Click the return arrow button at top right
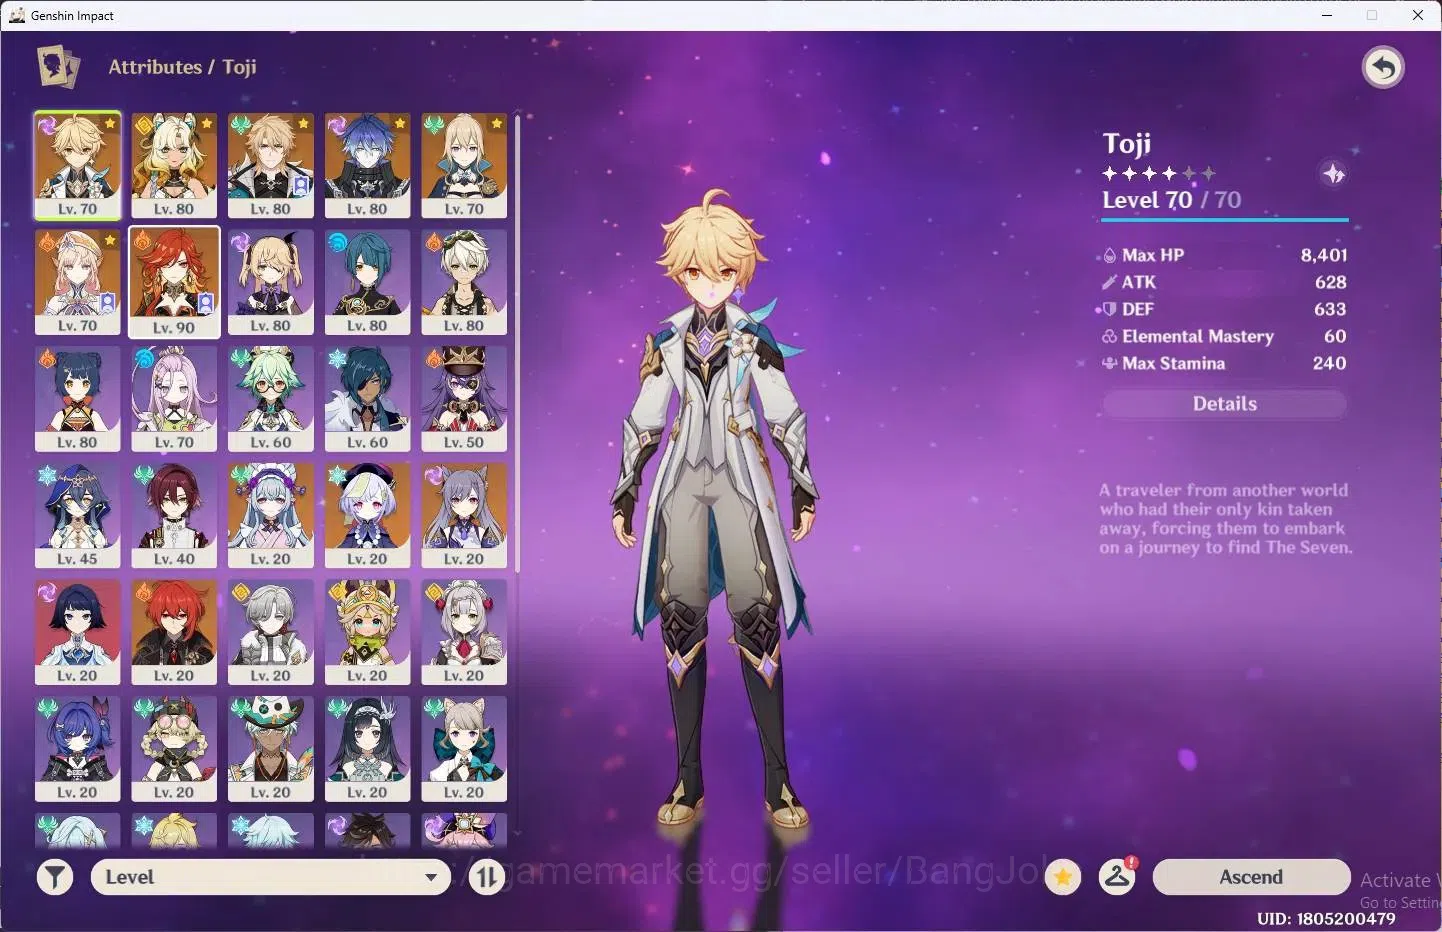The width and height of the screenshot is (1442, 932). 1383,68
